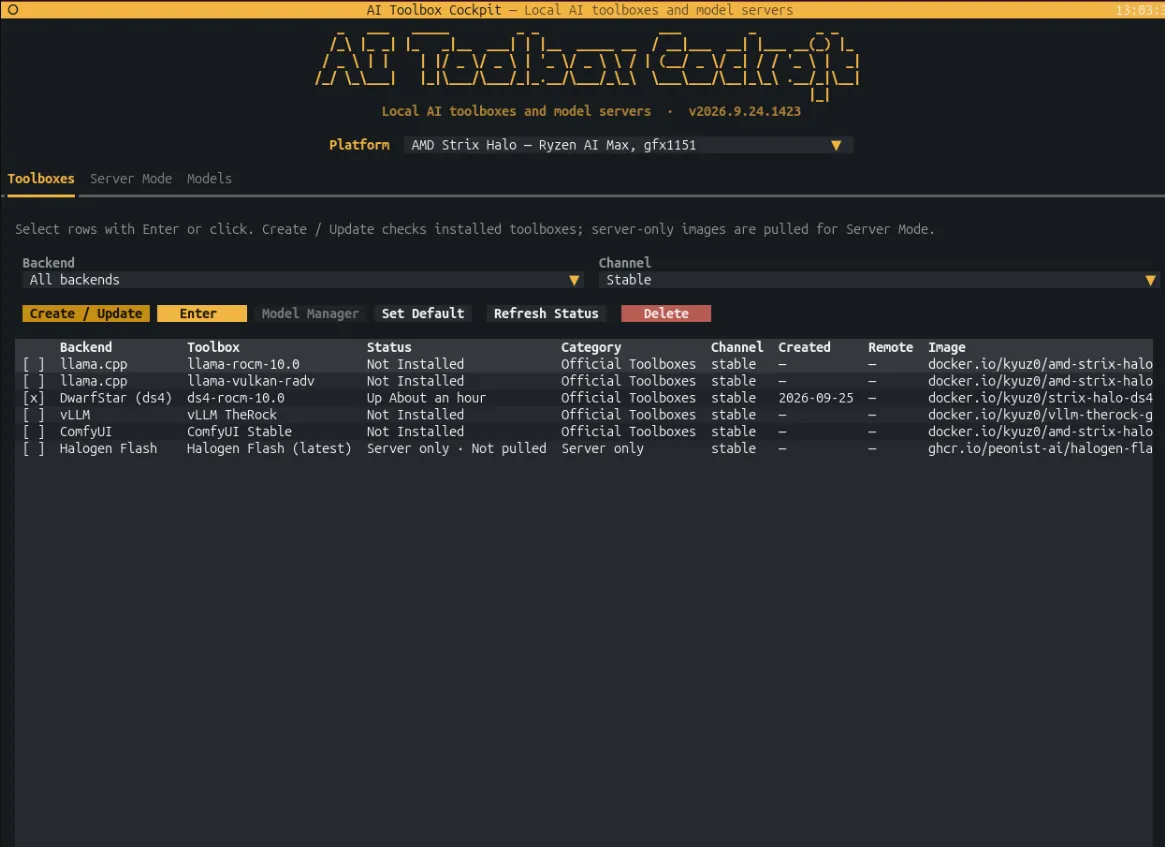Screen dimensions: 1165x847
Task: Click the Backend column header
Action: click(85, 347)
